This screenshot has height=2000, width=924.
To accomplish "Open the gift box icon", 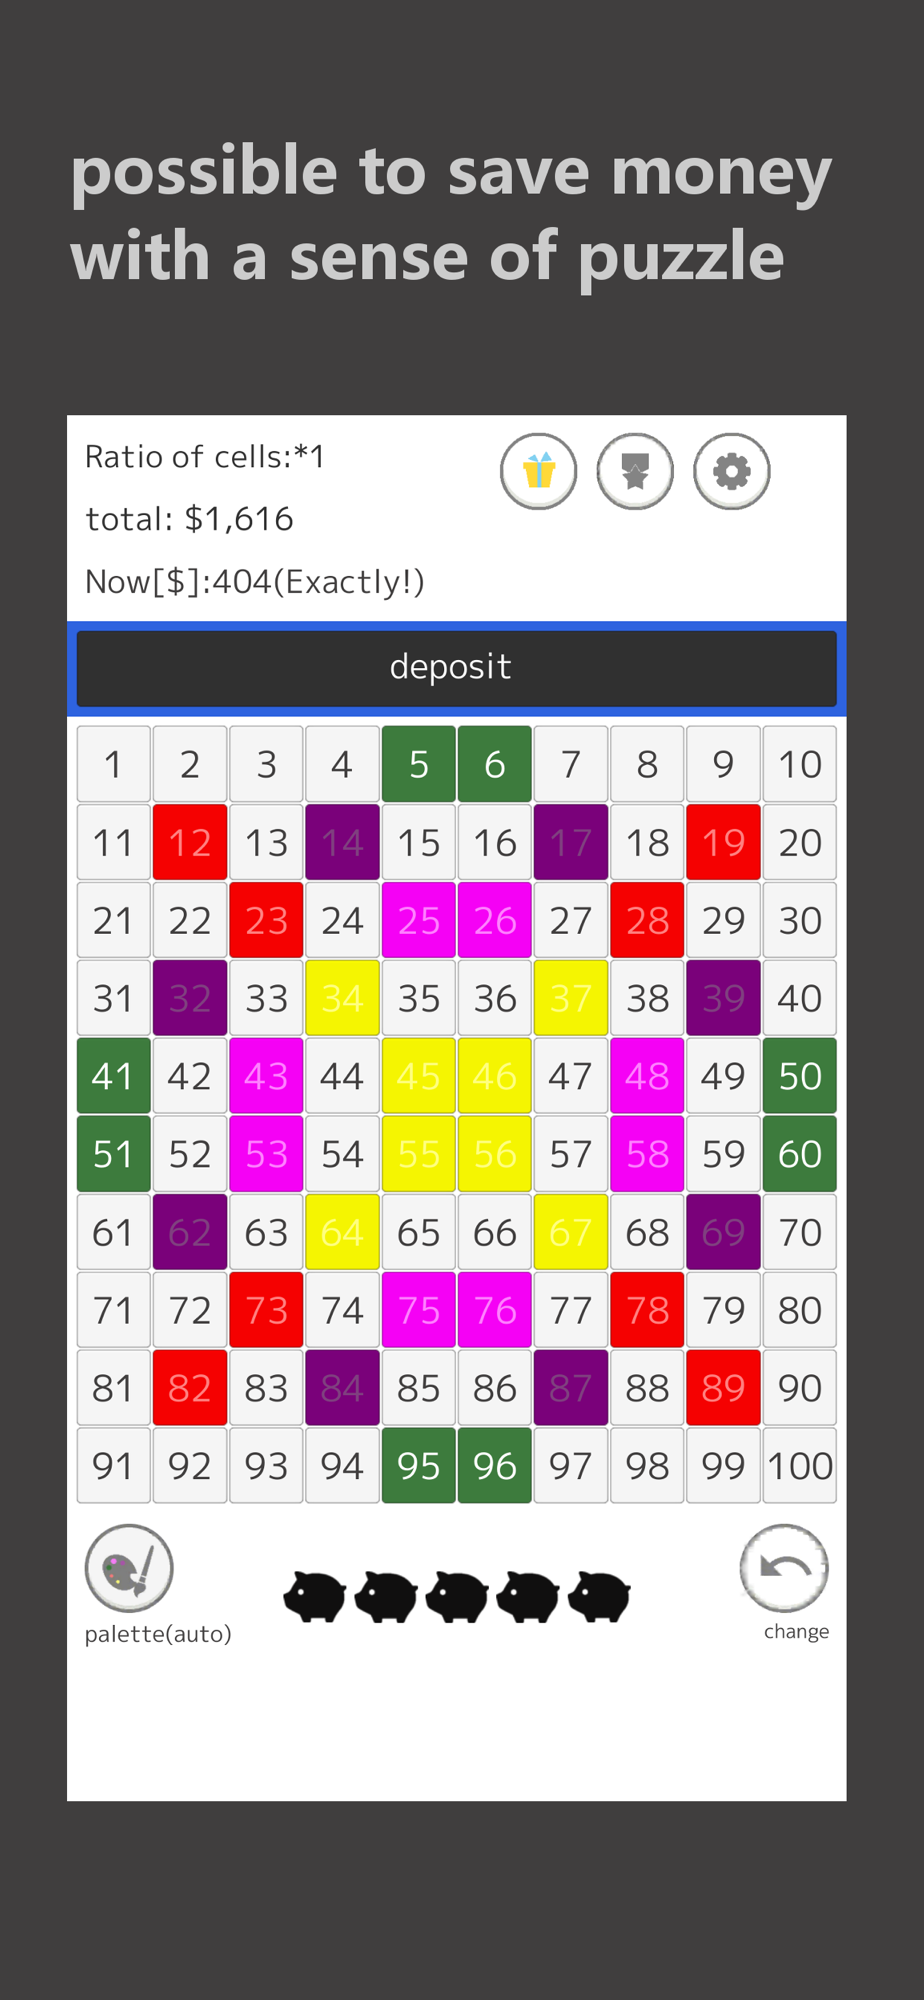I will click(x=538, y=471).
